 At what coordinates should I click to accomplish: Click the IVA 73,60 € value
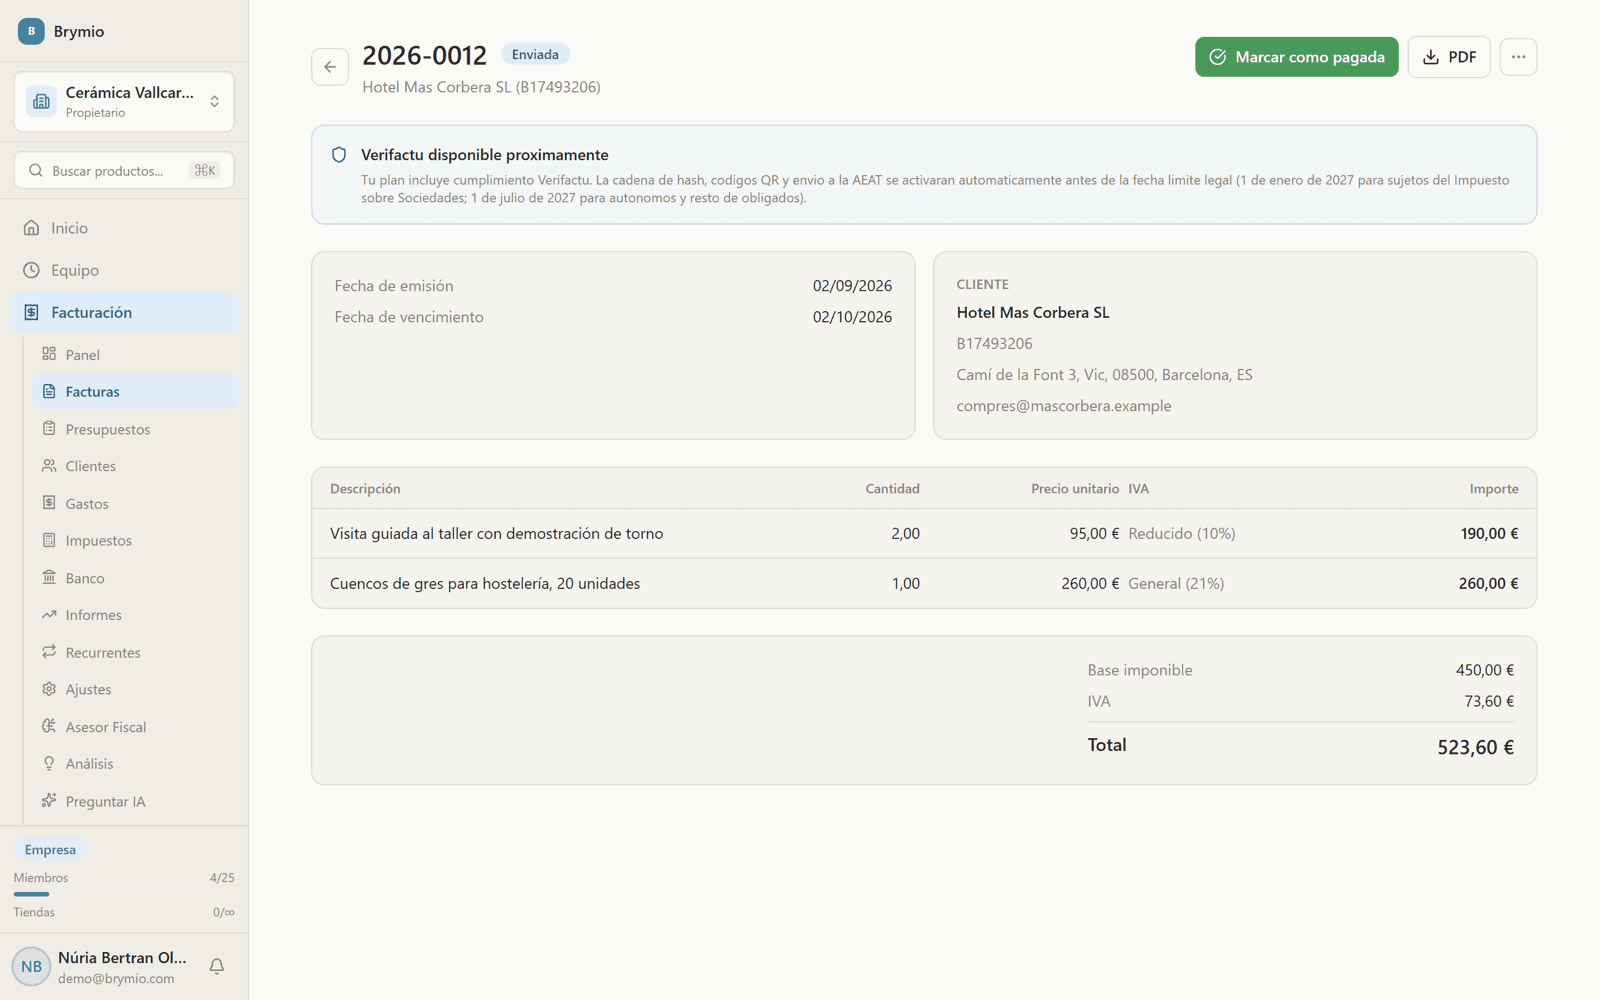(x=1489, y=701)
